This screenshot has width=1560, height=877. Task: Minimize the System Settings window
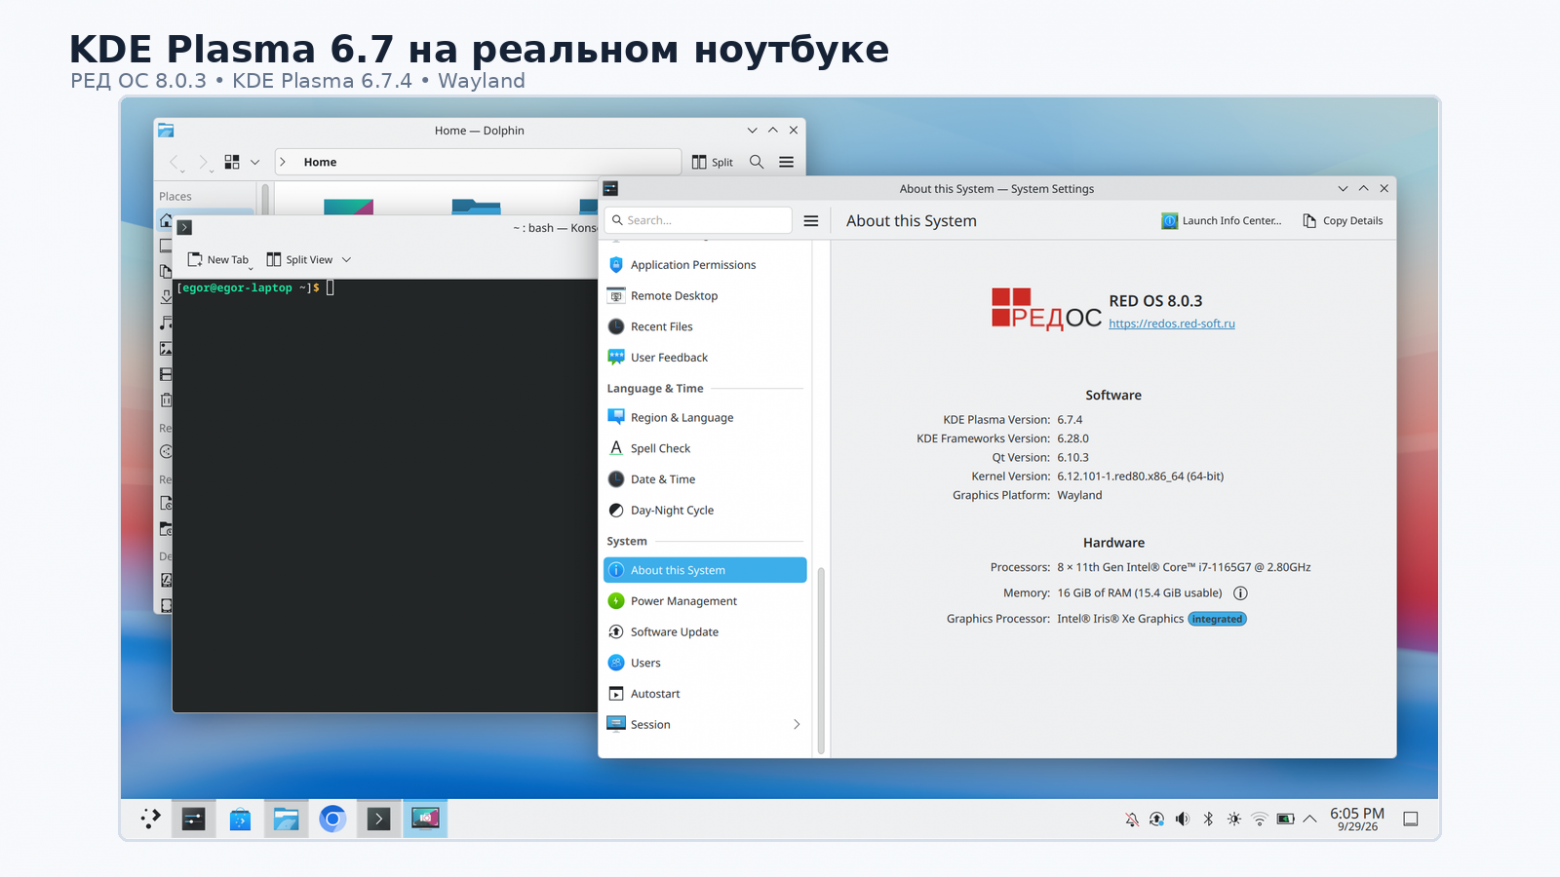(x=1343, y=189)
